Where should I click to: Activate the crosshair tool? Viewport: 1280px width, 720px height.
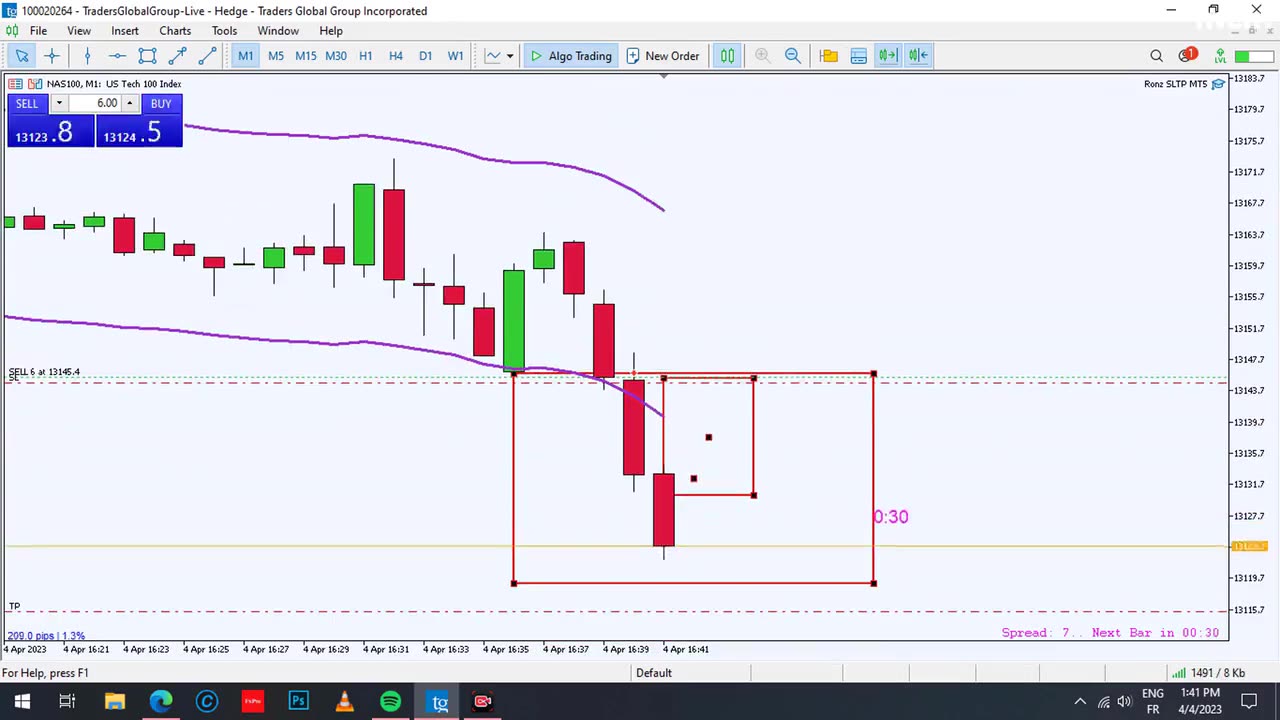pyautogui.click(x=52, y=56)
